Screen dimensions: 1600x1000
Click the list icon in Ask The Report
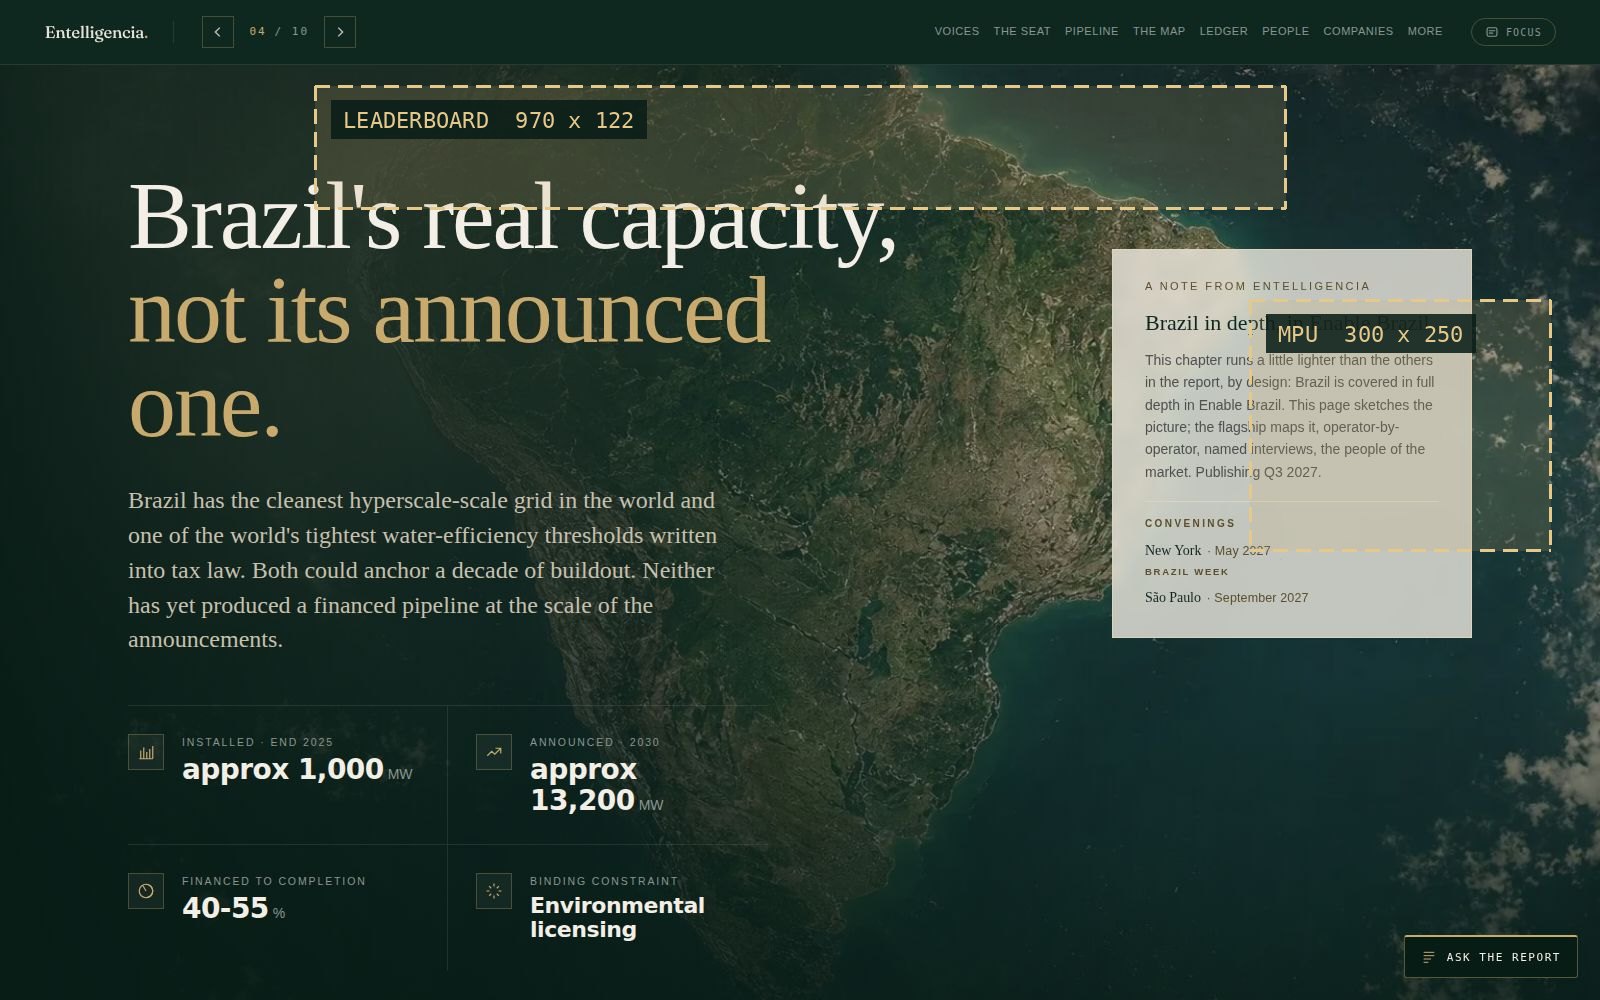(x=1429, y=957)
